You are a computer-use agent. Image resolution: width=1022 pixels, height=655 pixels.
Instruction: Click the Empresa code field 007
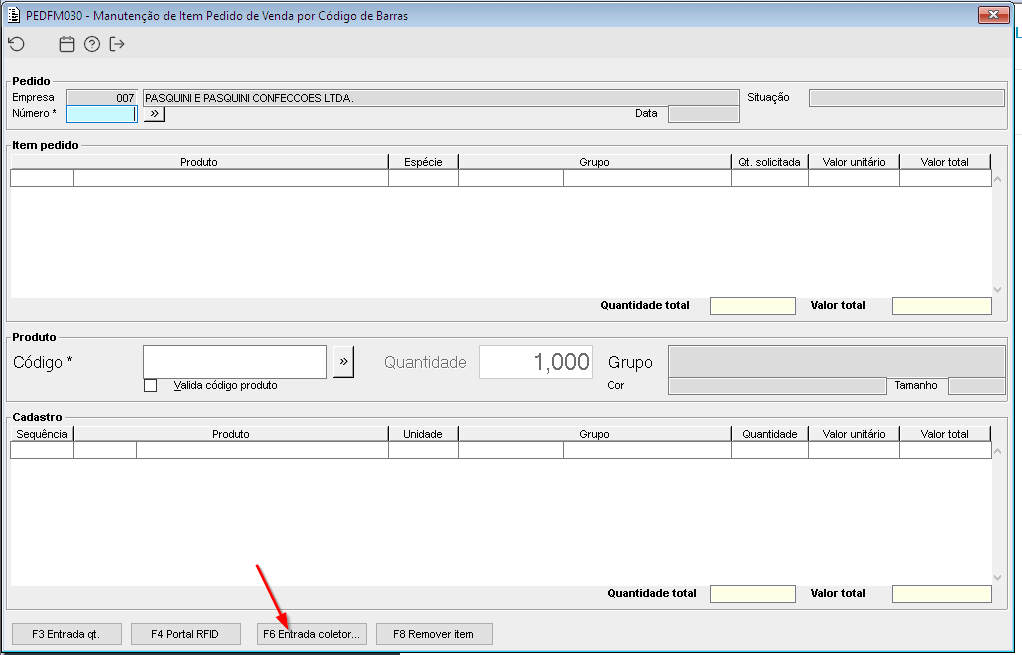[102, 98]
